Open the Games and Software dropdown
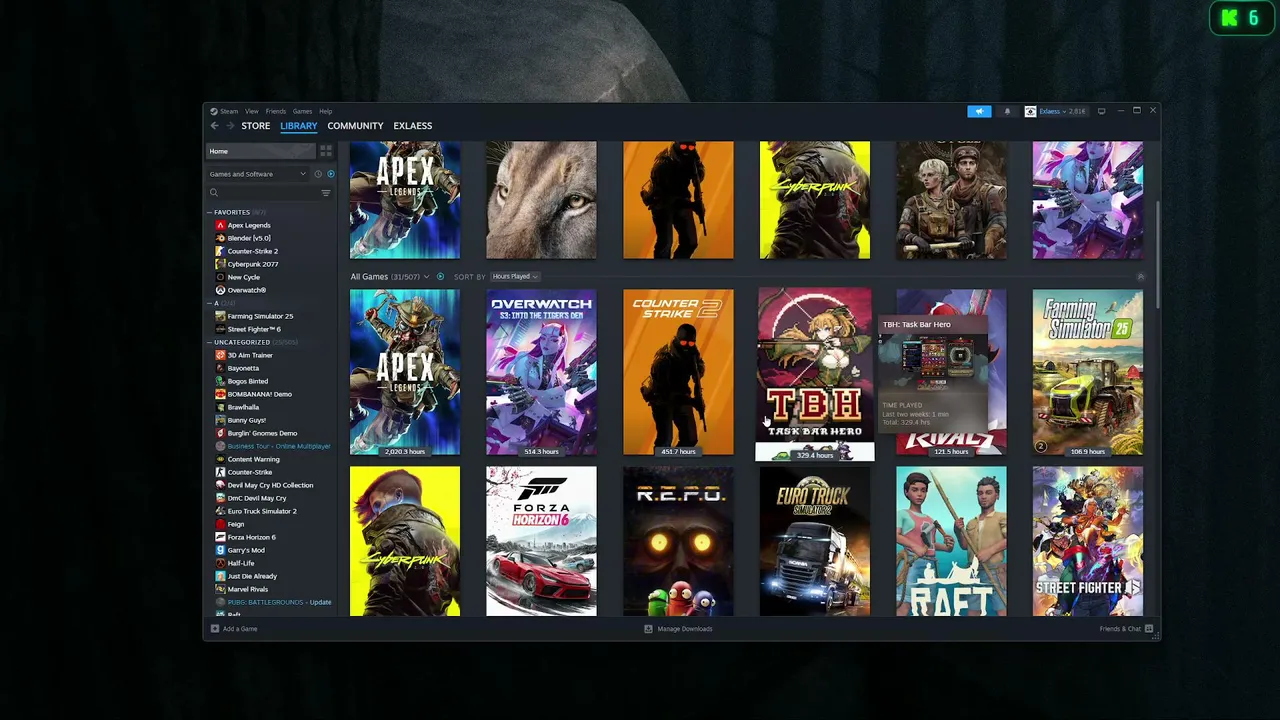The image size is (1280, 720). pos(257,174)
